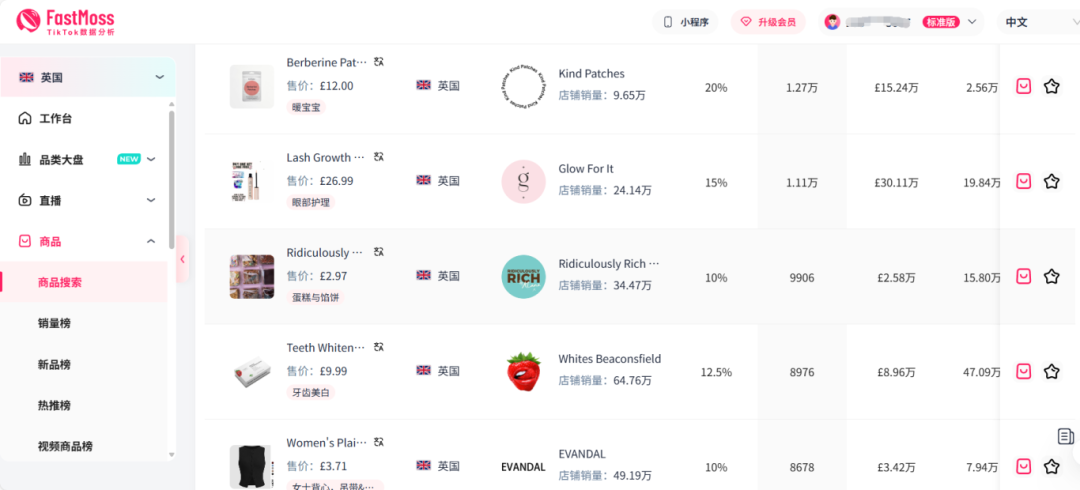
Task: Open Glow For It store logo
Action: tap(523, 181)
